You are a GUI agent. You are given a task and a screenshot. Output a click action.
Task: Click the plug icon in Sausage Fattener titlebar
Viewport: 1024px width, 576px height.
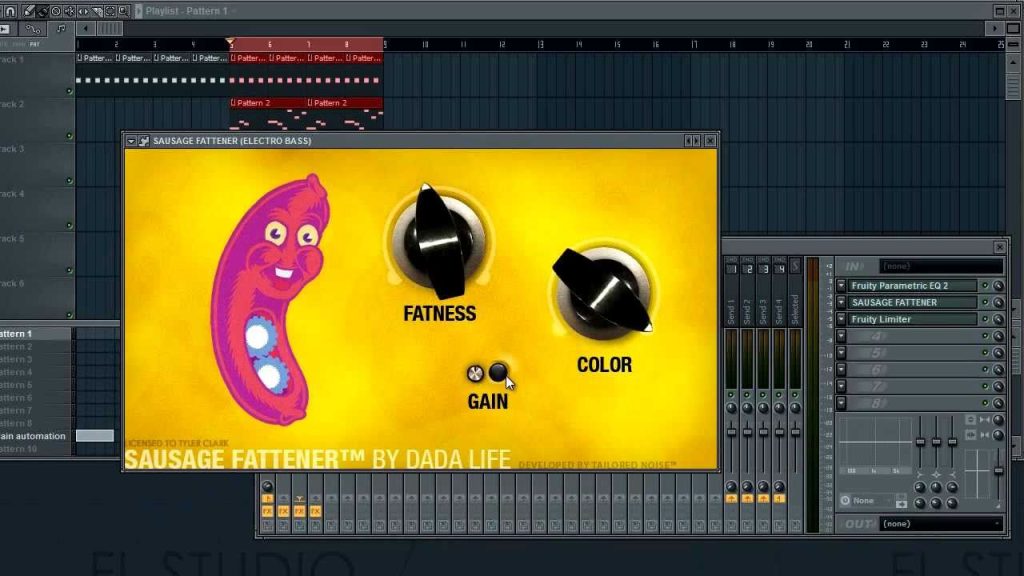click(144, 141)
